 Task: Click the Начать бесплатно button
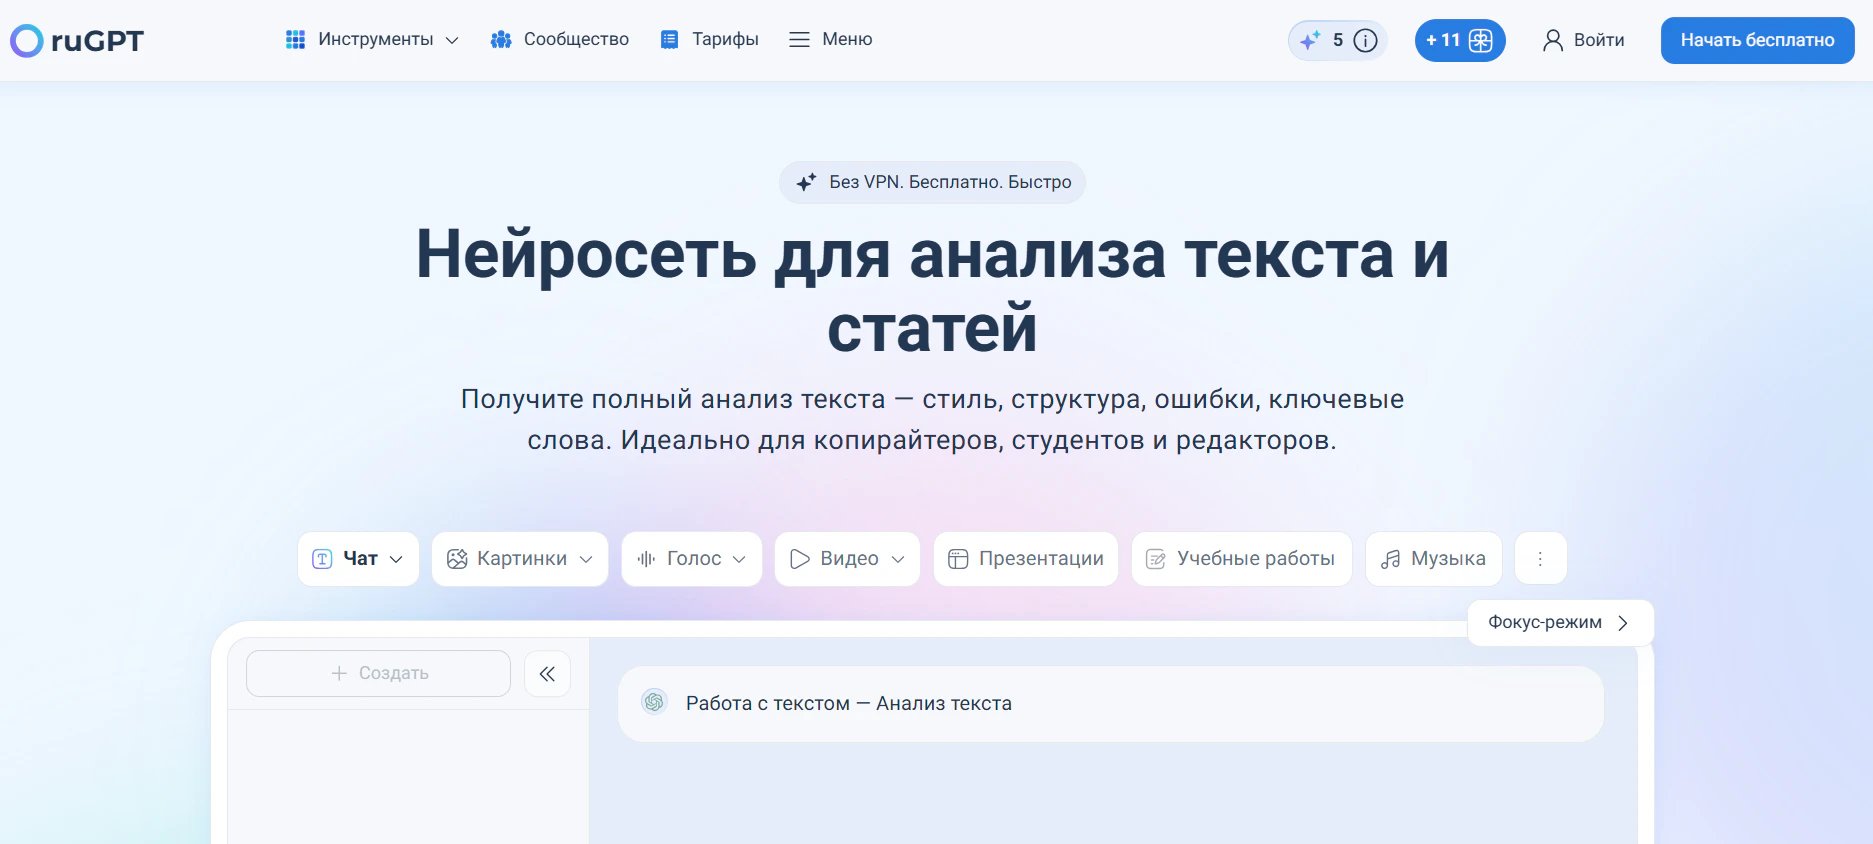click(1758, 40)
